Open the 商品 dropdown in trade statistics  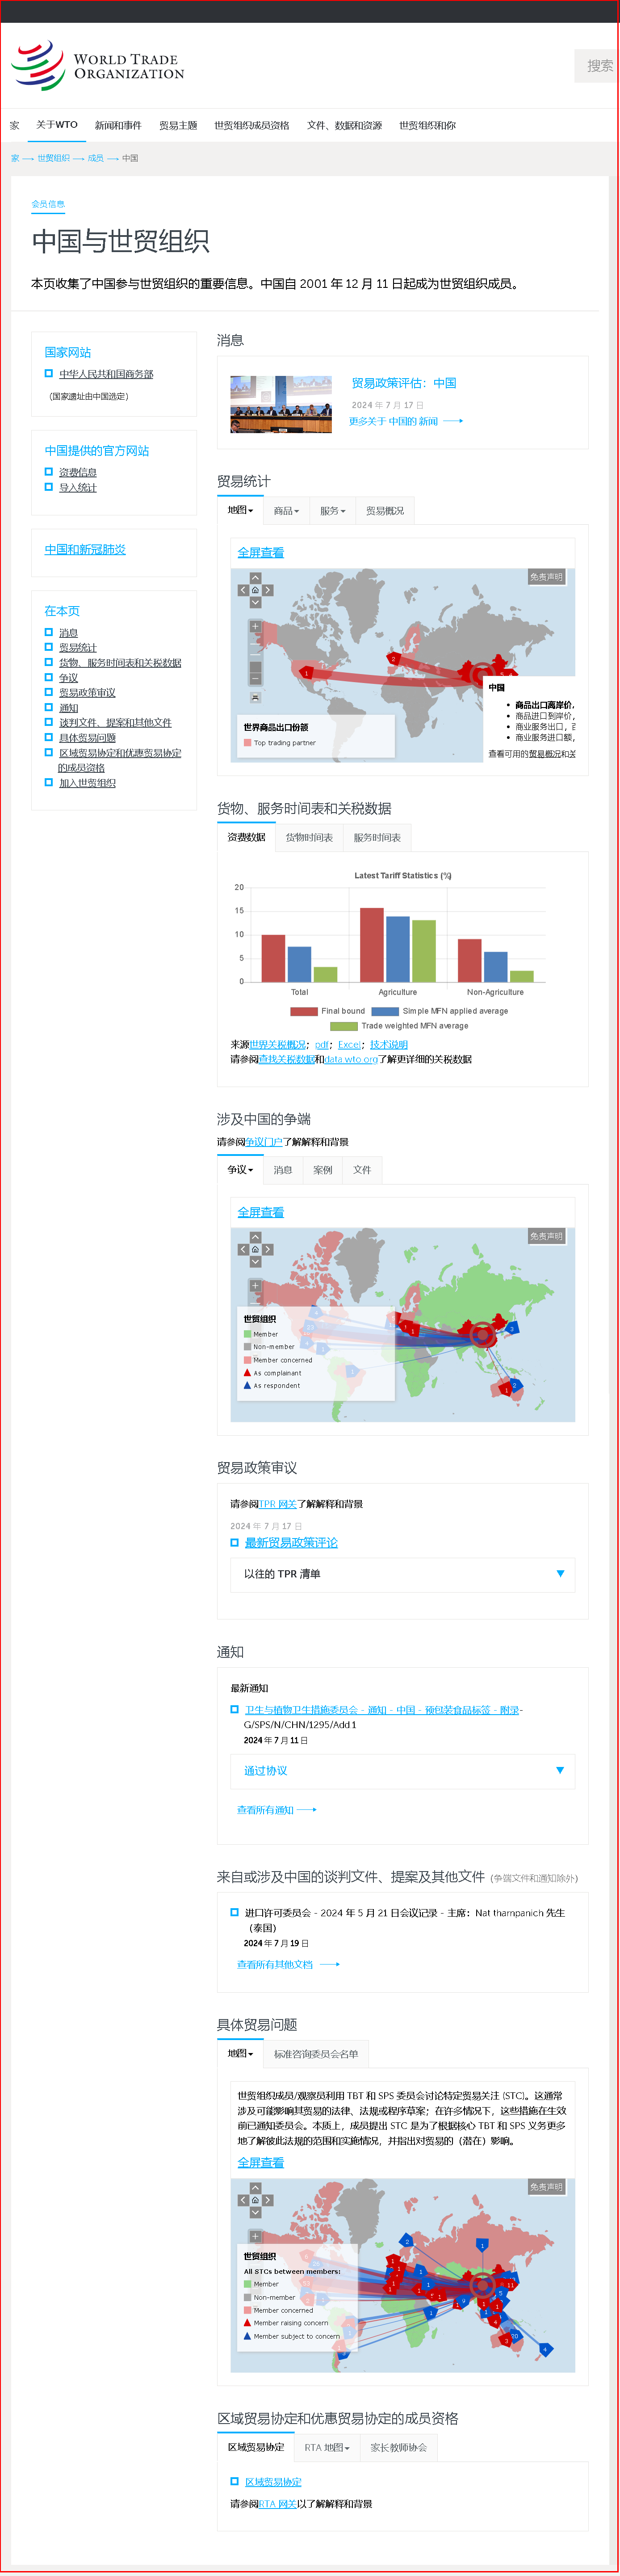pos(286,511)
